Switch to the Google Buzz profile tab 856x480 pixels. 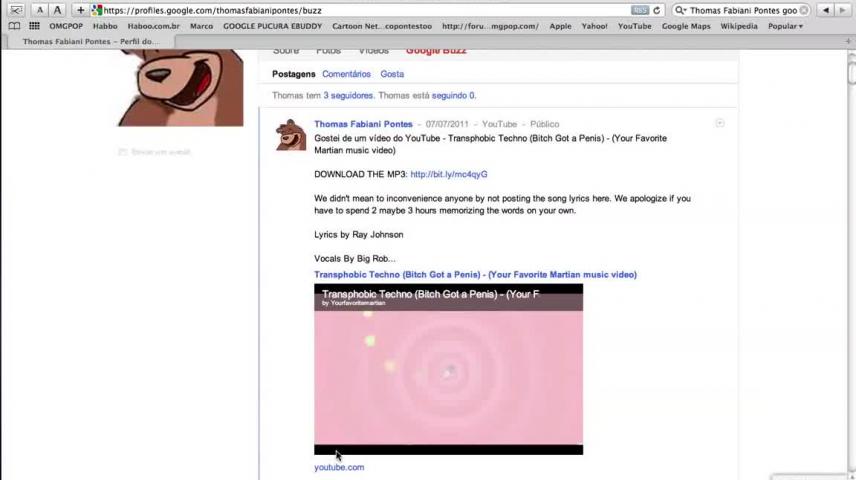[436, 51]
